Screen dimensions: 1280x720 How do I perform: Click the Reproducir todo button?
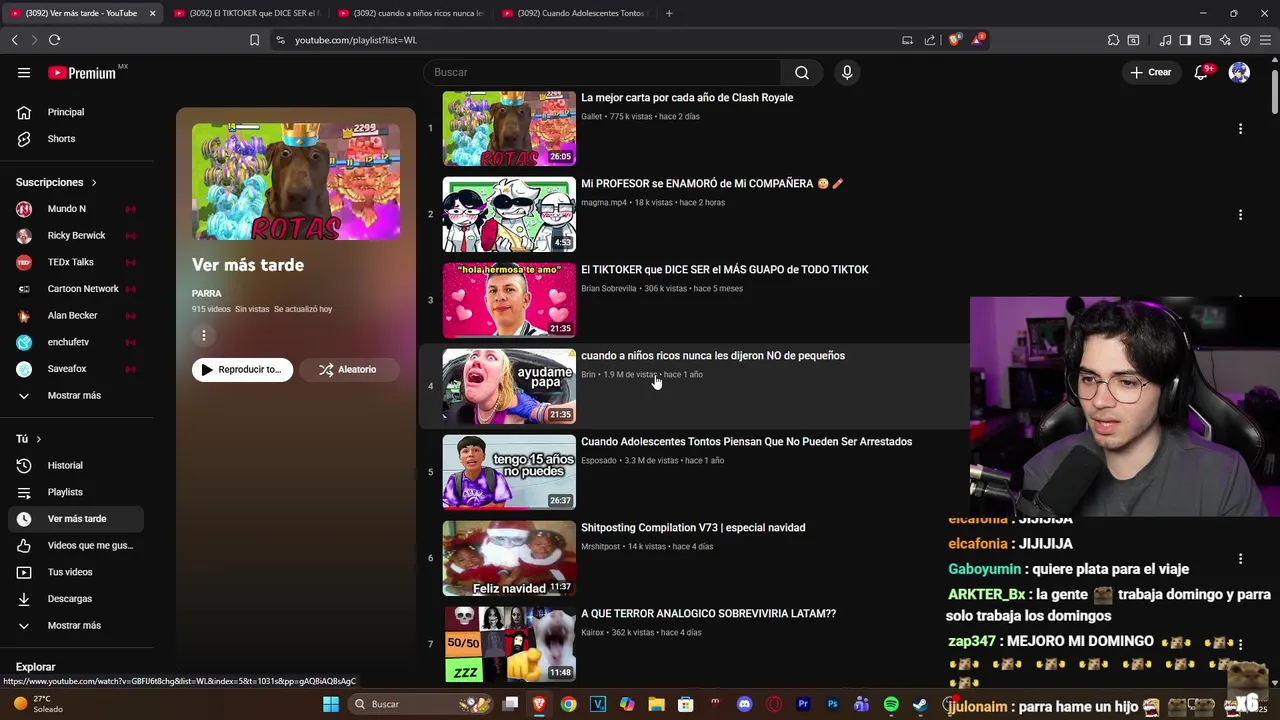(242, 369)
